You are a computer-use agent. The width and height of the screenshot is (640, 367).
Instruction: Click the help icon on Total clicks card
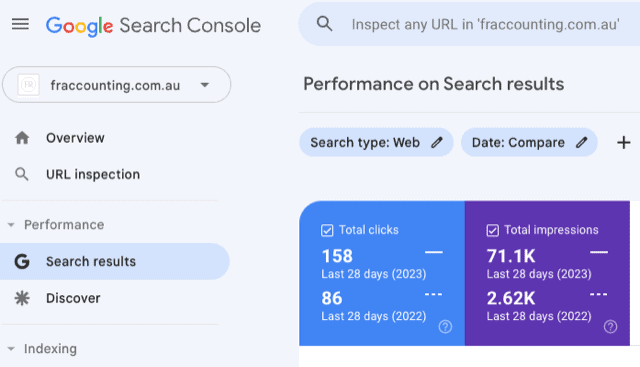point(445,327)
